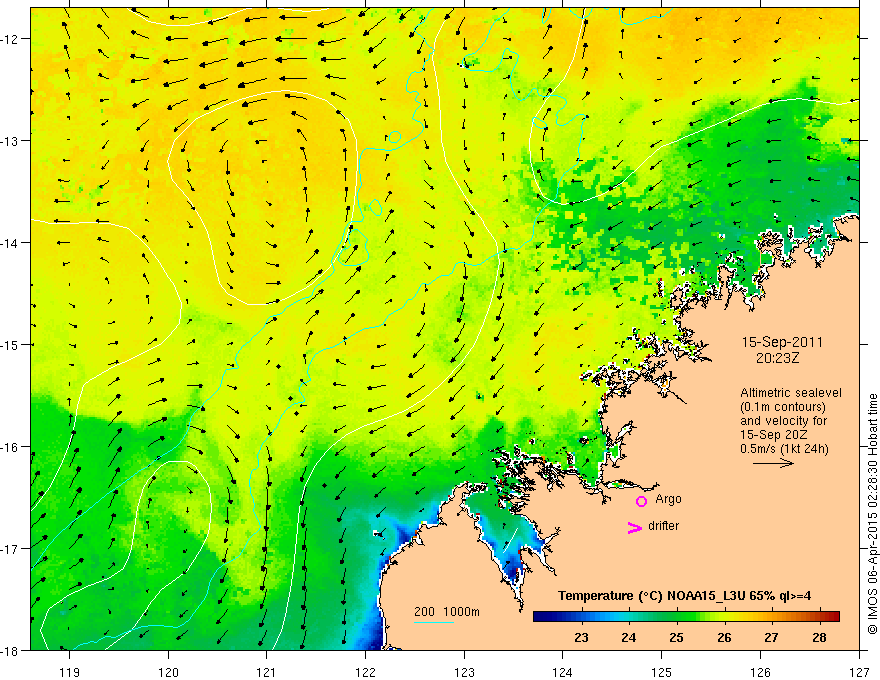Click the '20:23Z' time text

777,358
